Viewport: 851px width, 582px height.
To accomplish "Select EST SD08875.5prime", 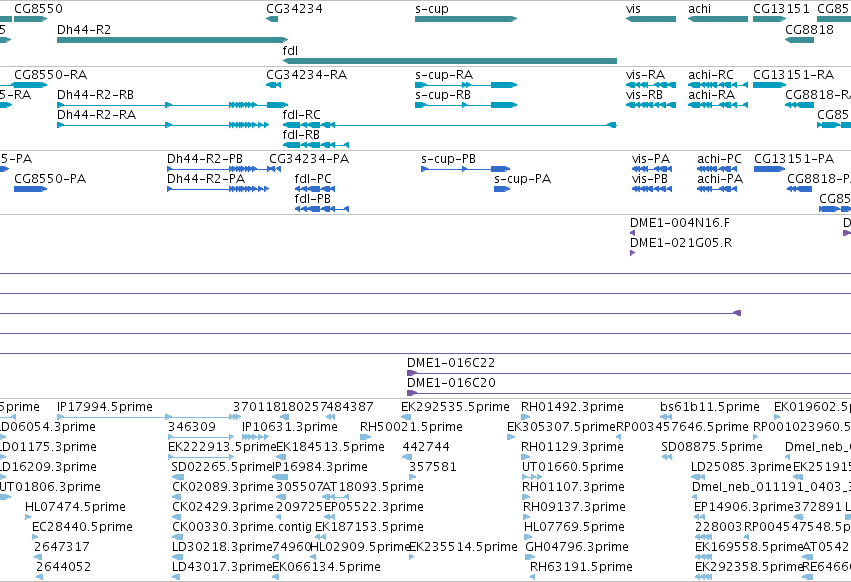I will click(712, 447).
